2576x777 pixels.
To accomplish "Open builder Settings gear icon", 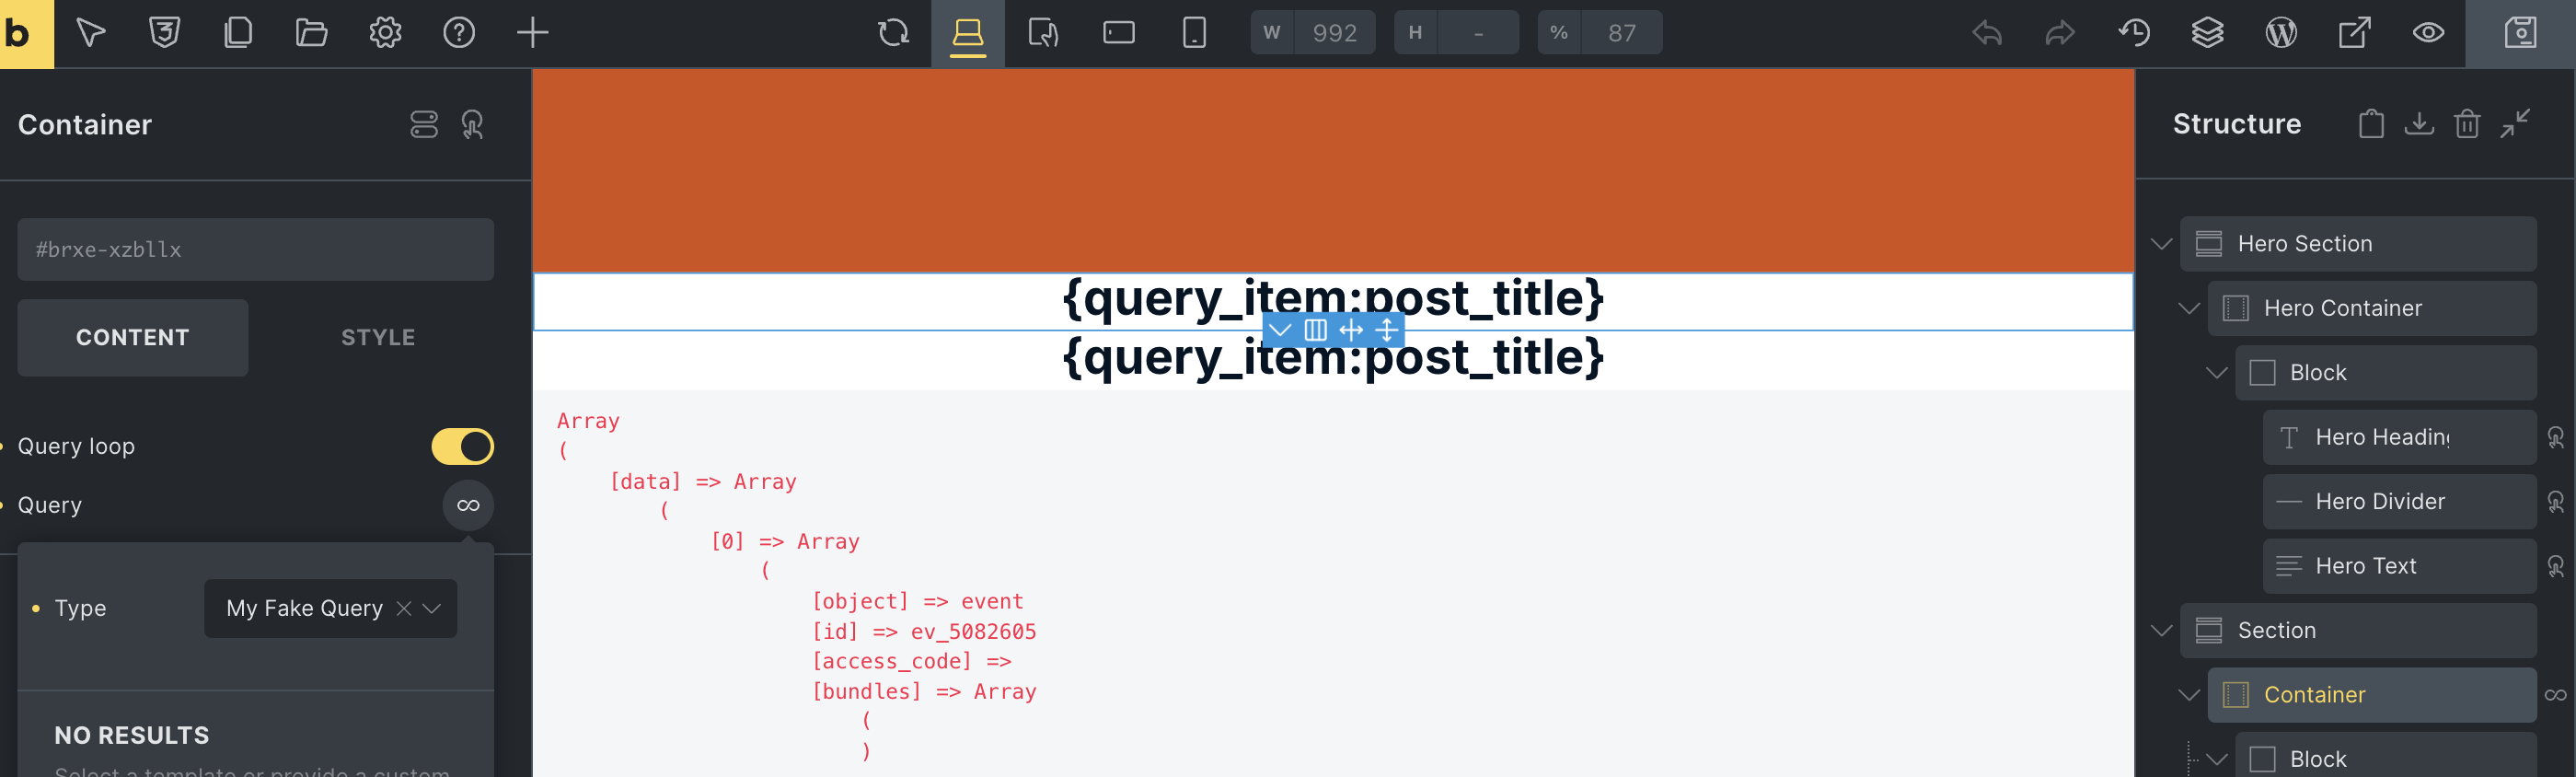I will pos(385,33).
